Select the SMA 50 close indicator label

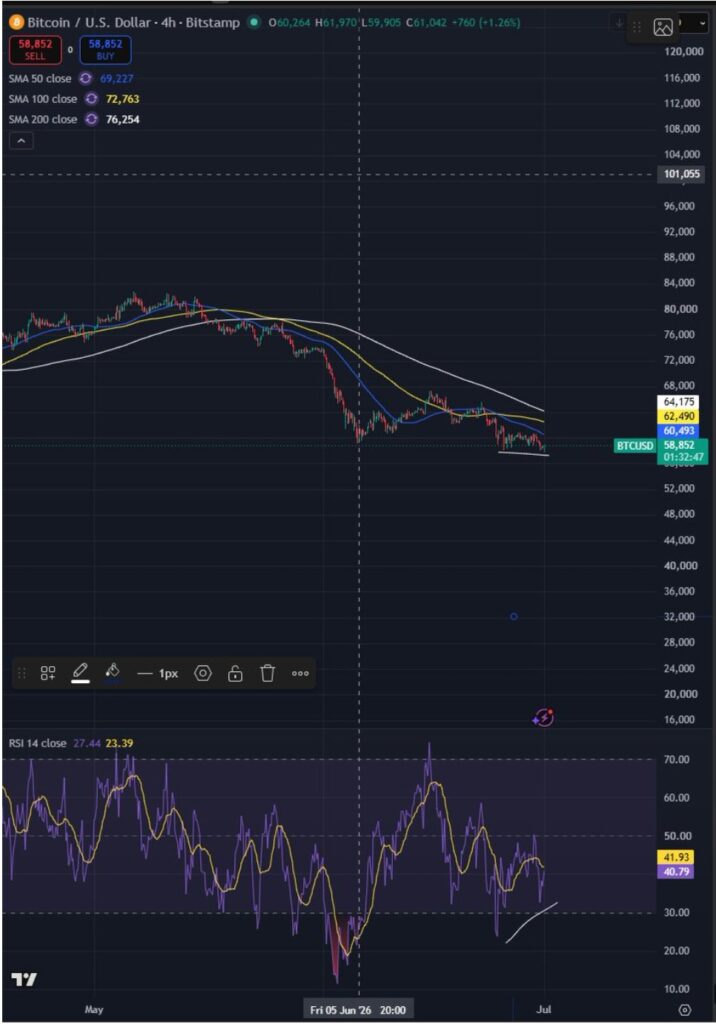(40, 78)
